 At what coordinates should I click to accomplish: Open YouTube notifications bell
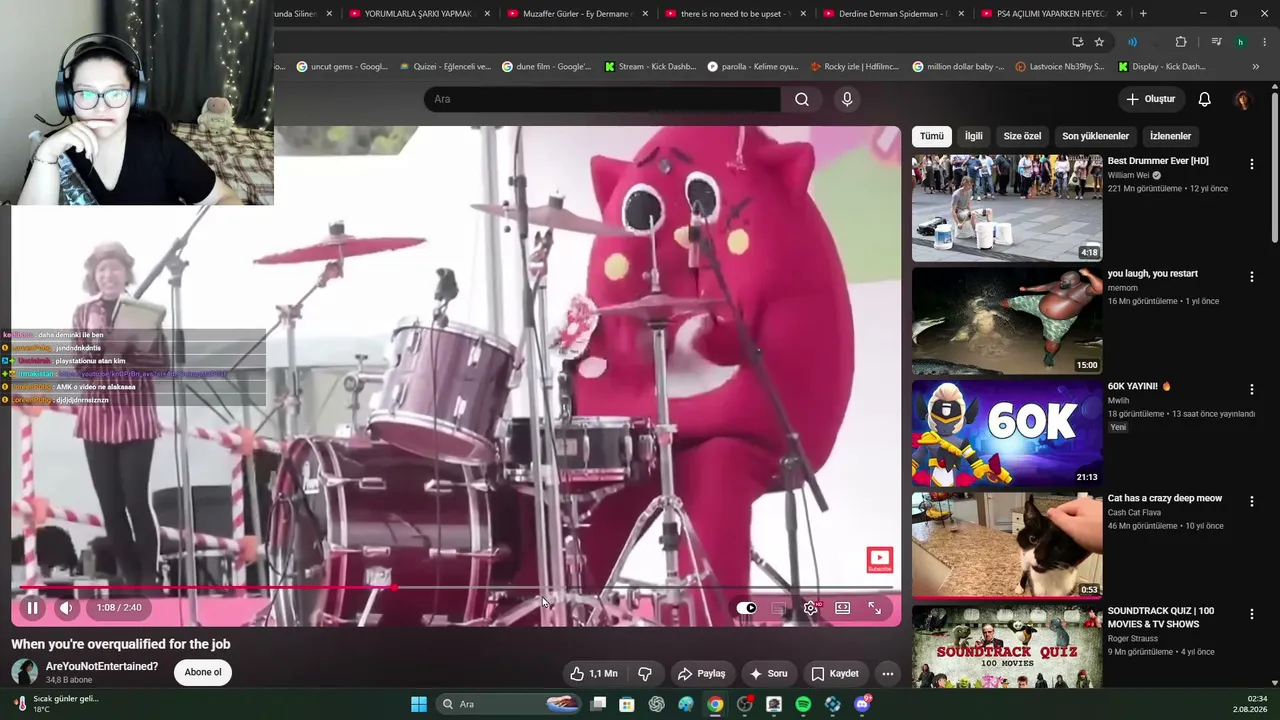(1205, 99)
